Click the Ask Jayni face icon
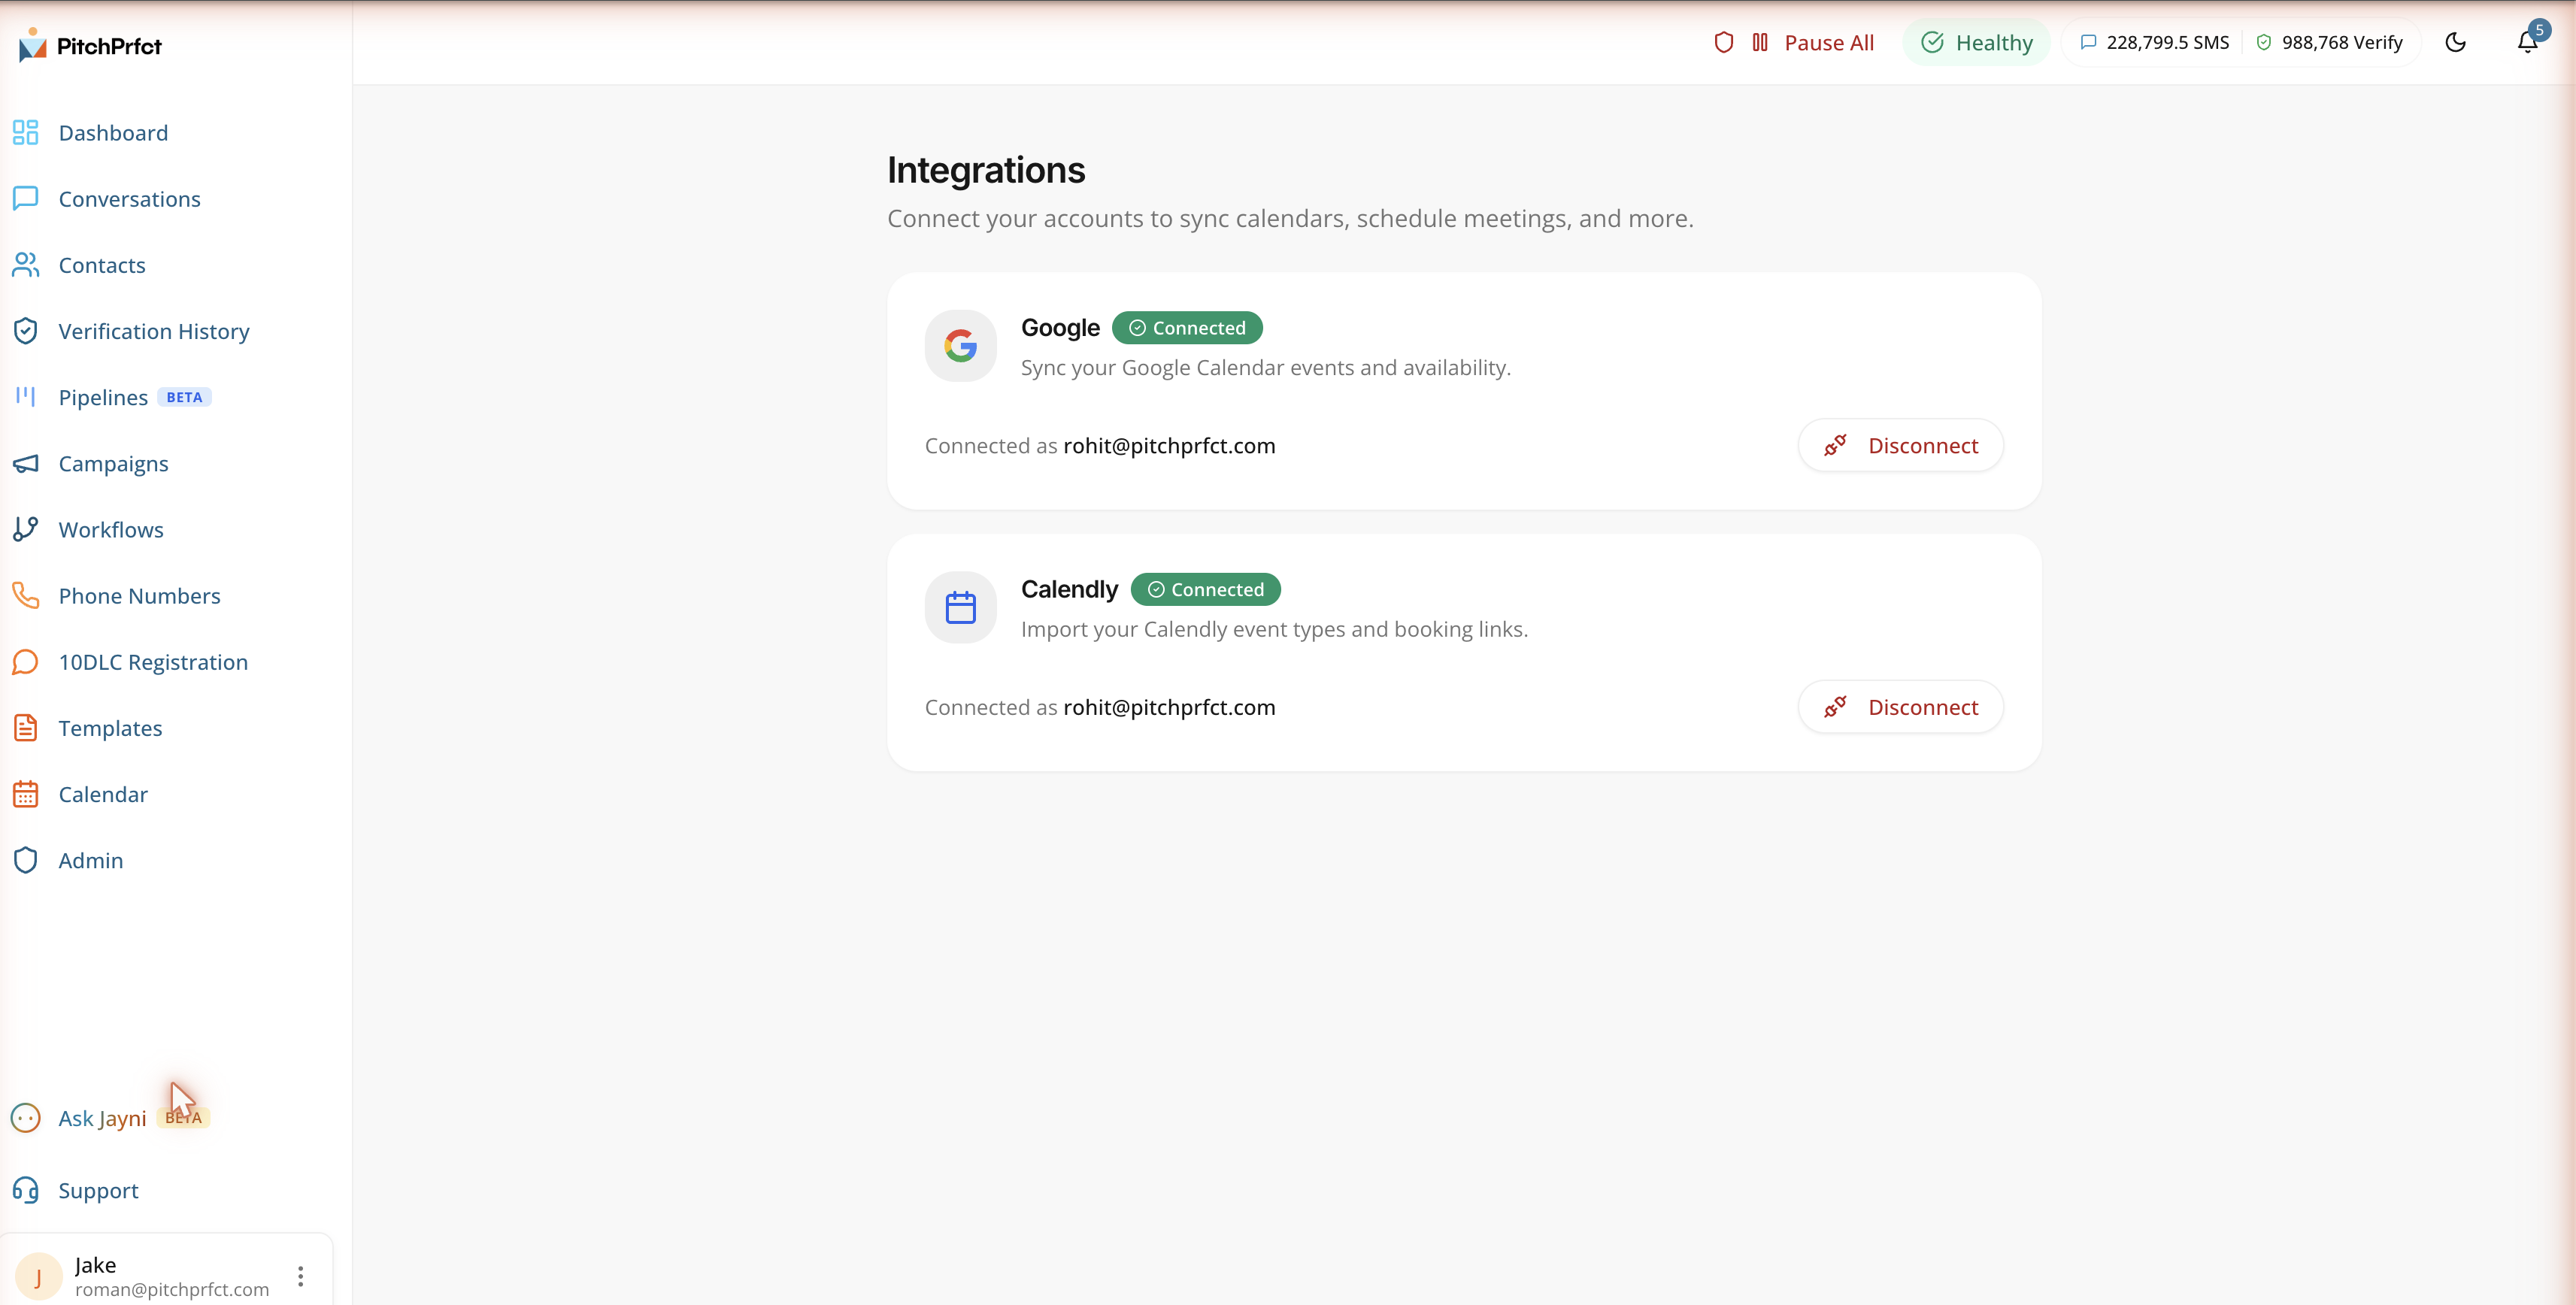 (x=26, y=1118)
